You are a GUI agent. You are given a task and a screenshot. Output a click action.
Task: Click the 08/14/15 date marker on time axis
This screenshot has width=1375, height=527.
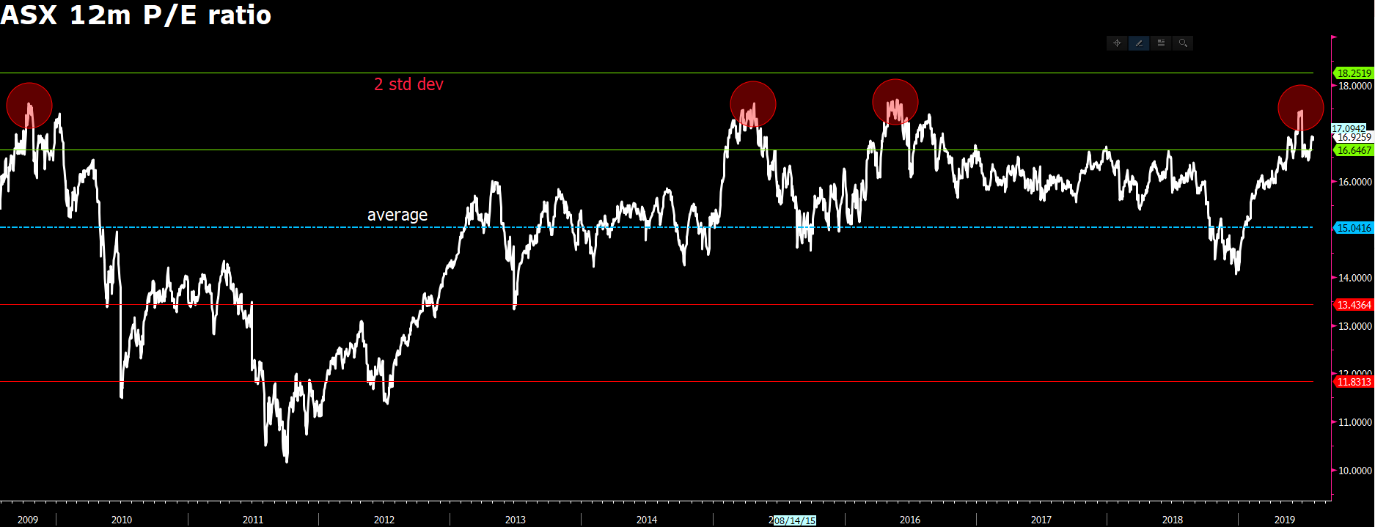pos(796,521)
